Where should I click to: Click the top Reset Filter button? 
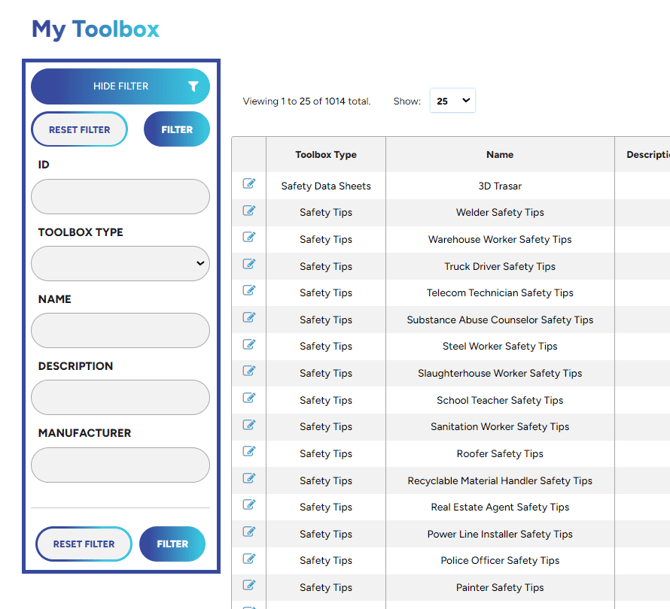coord(80,130)
